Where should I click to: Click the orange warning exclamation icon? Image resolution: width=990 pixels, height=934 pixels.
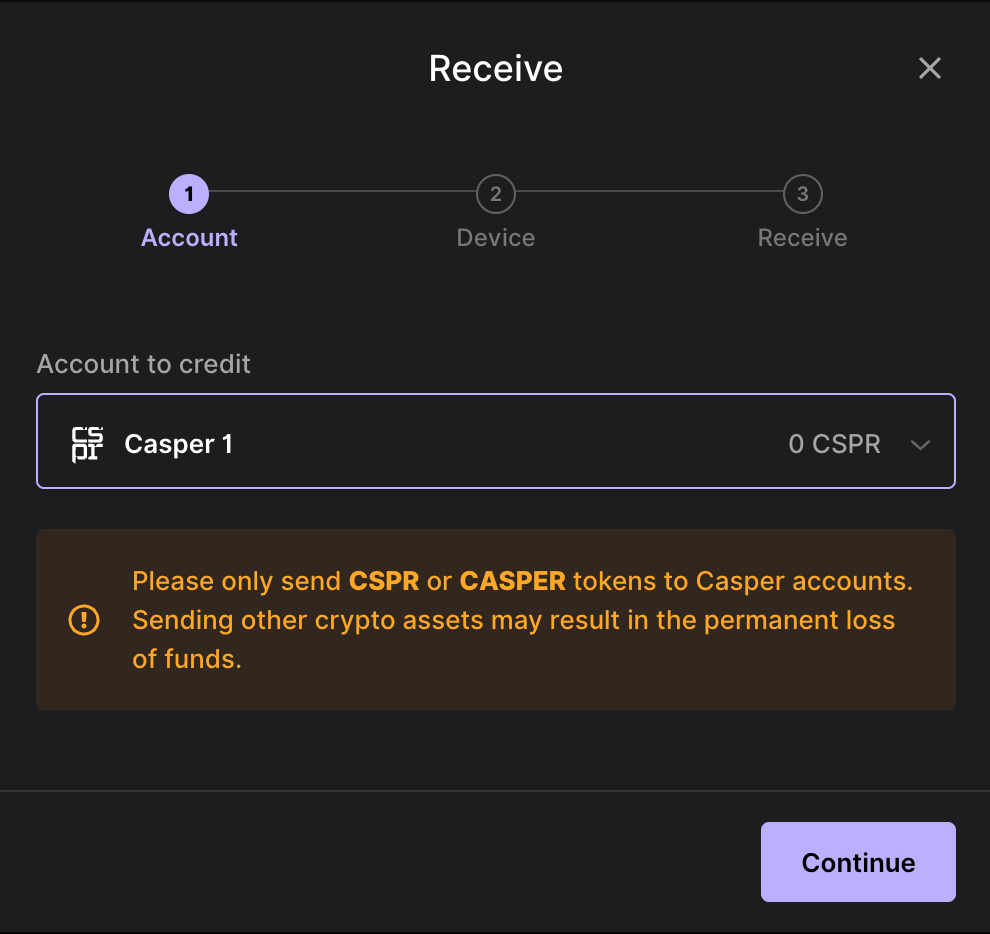pos(84,620)
